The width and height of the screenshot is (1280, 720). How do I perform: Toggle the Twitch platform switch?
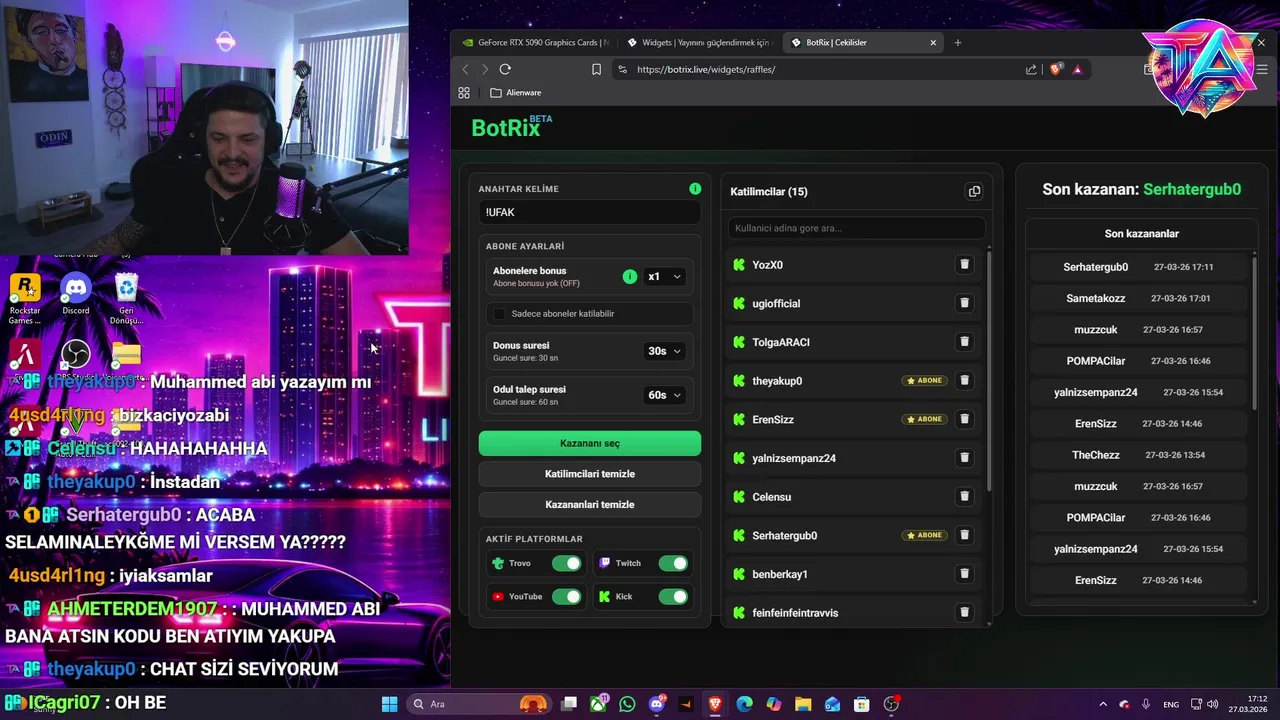673,563
